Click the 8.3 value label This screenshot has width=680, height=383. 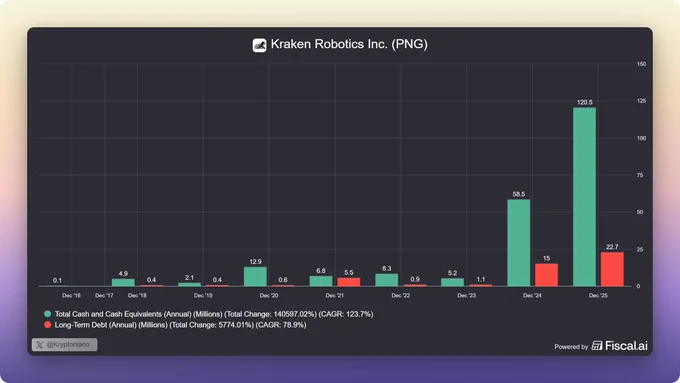[387, 268]
